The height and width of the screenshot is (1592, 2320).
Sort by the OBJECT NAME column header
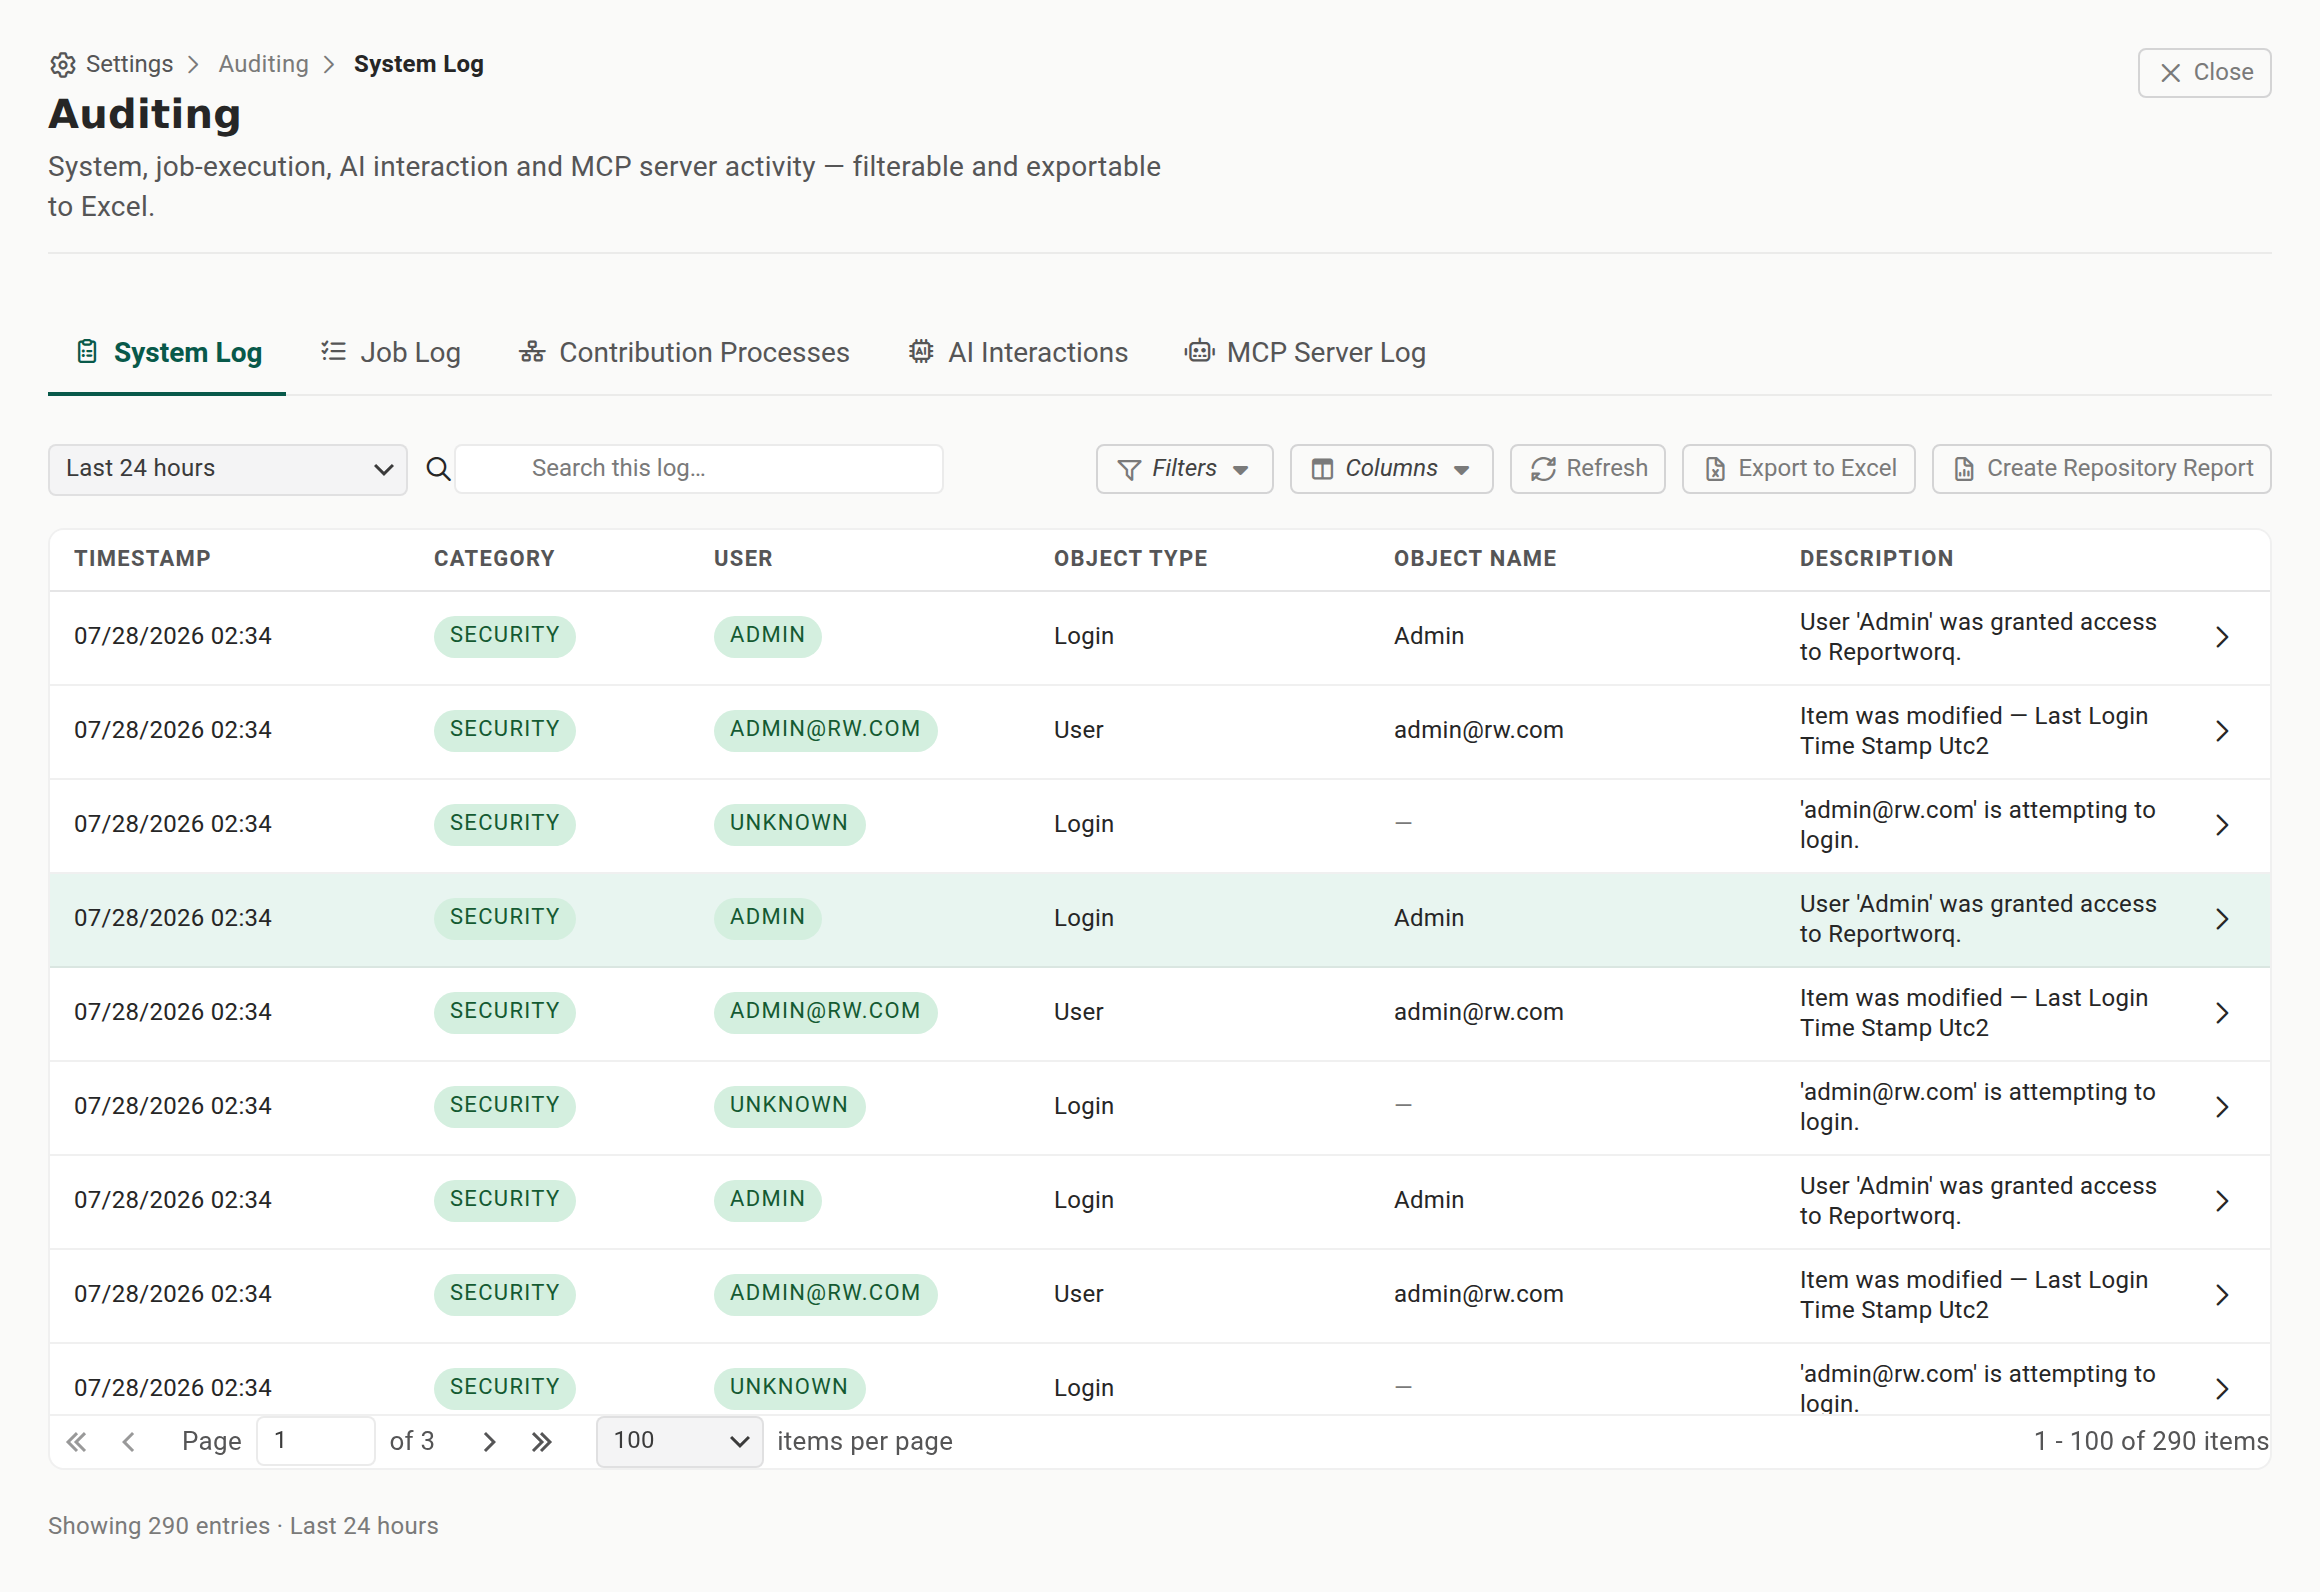click(1475, 559)
